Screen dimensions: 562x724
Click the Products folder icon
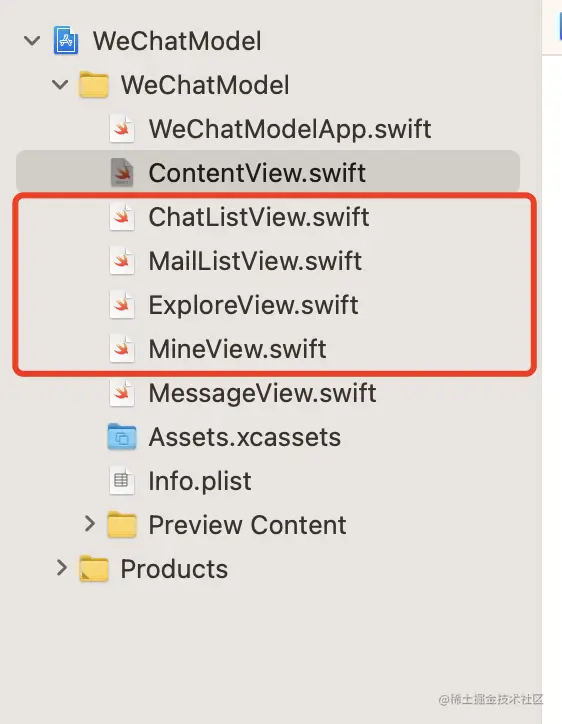(94, 569)
